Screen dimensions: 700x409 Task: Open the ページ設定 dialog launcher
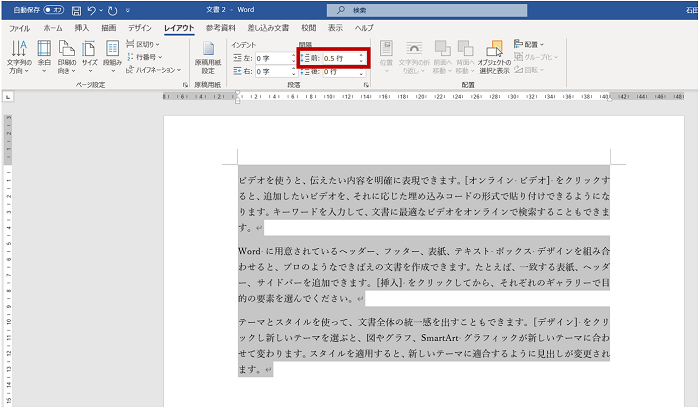(186, 86)
